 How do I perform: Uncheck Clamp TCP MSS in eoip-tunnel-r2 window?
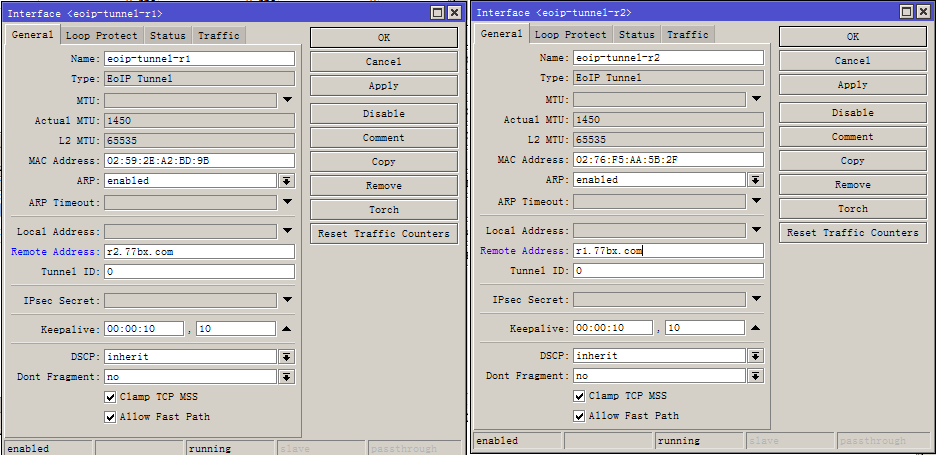point(579,396)
